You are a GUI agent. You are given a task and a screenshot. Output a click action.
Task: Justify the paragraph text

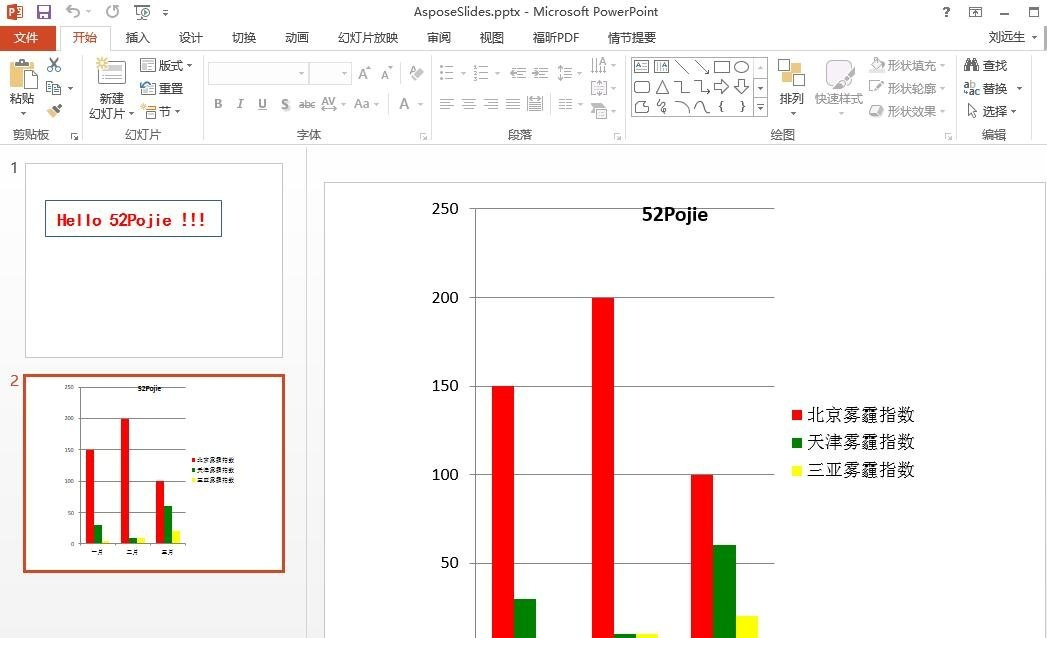[x=513, y=104]
